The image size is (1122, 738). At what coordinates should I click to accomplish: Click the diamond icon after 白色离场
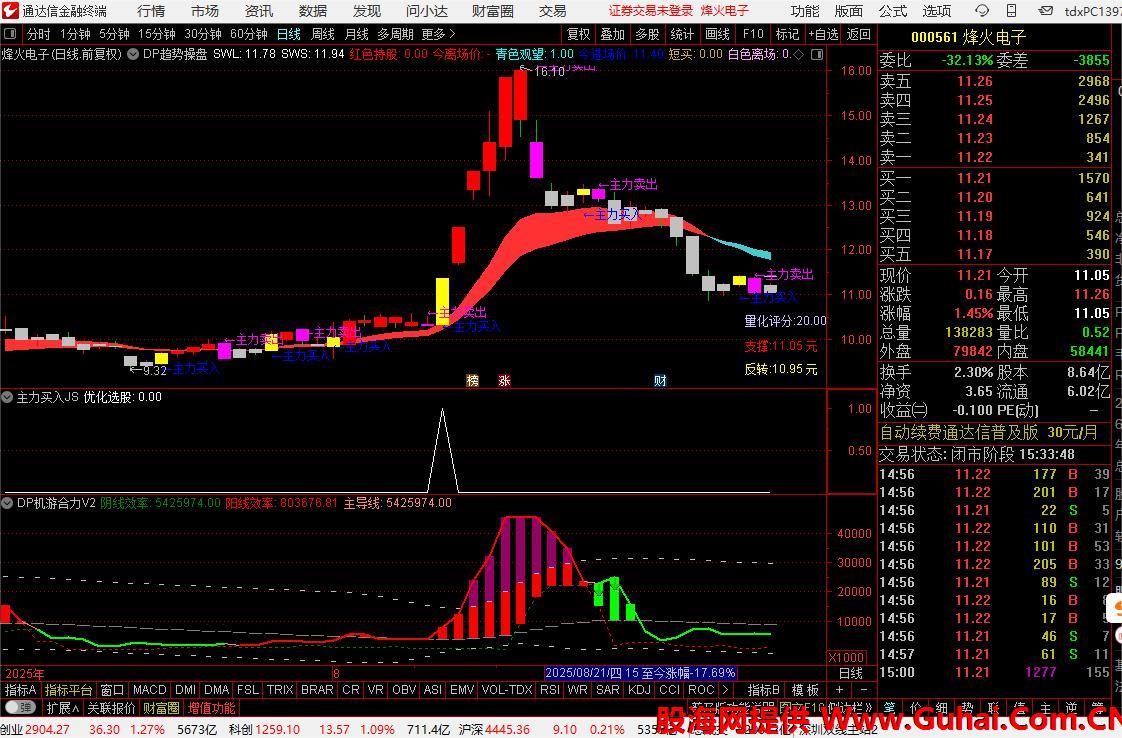point(799,54)
